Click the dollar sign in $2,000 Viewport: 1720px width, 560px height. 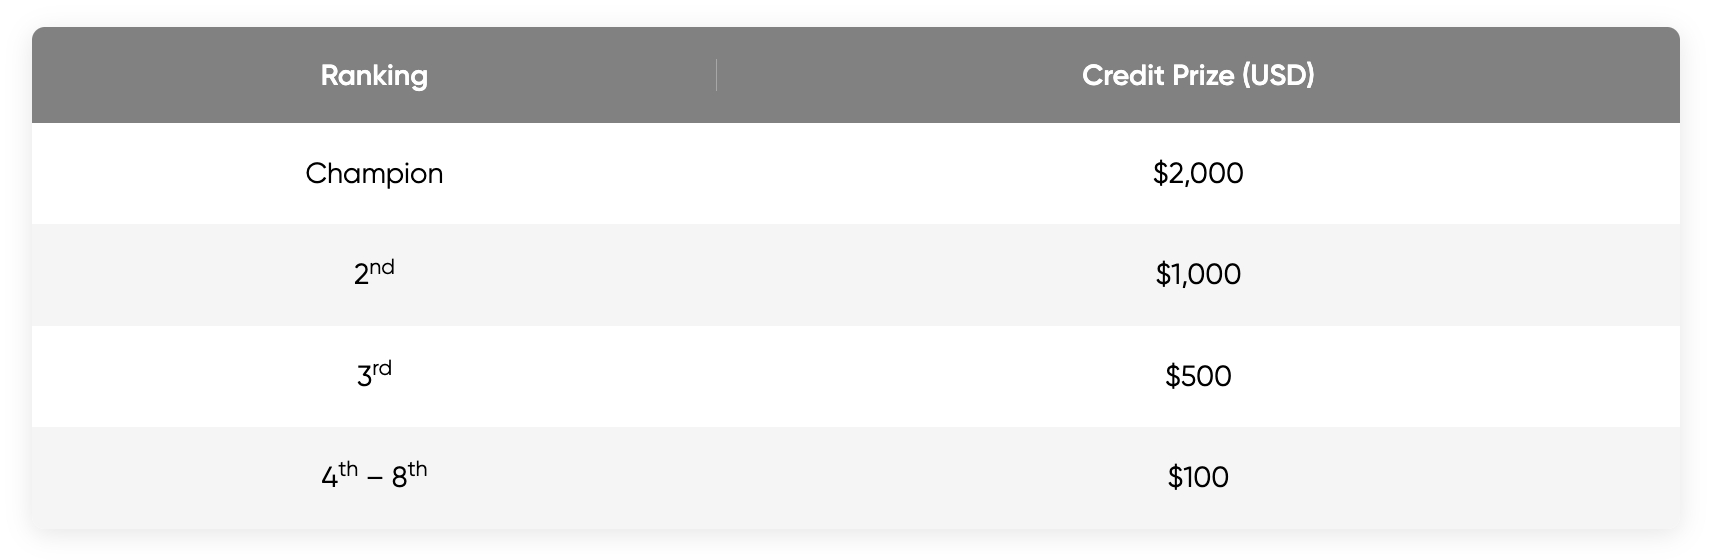[x=1160, y=174]
